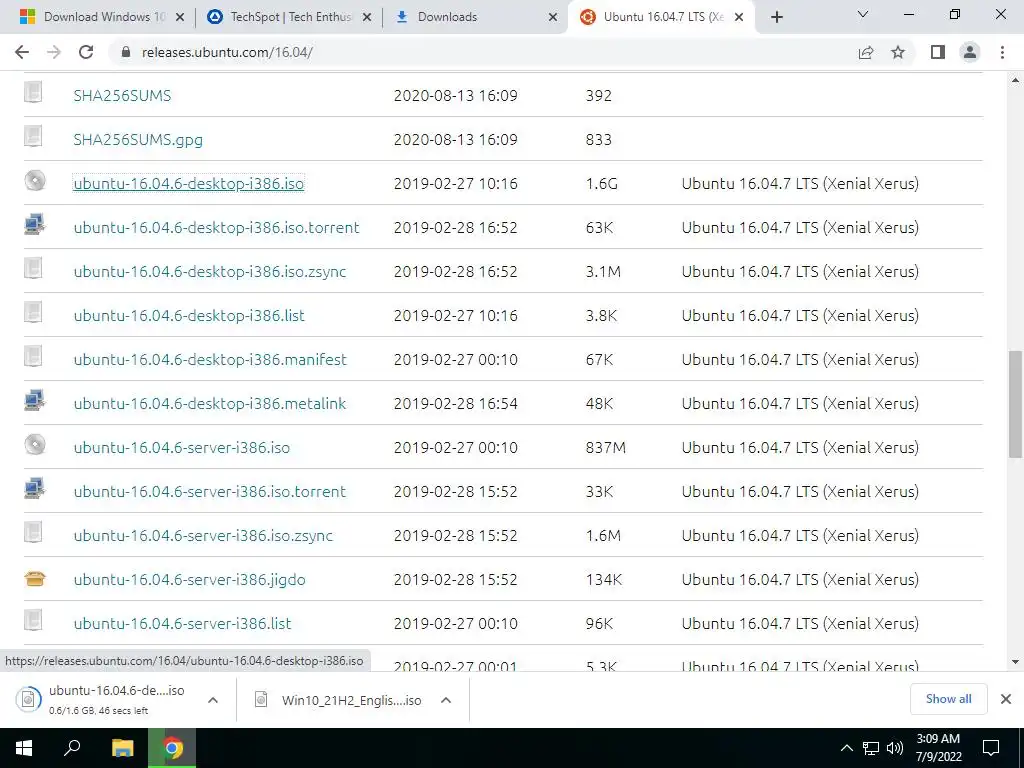Click Show all downloads button
This screenshot has width=1024, height=768.
click(948, 699)
